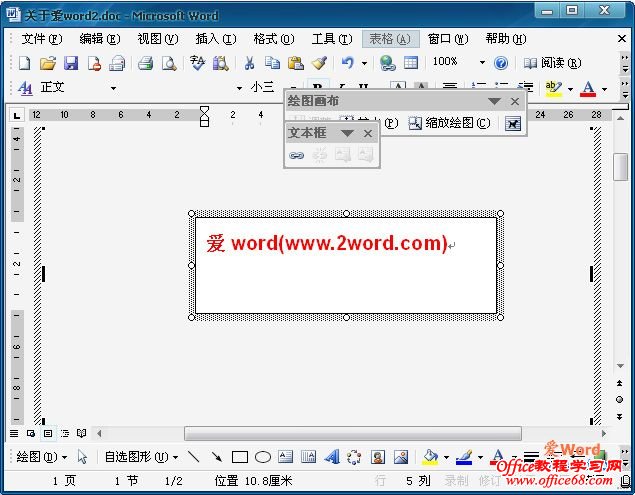Click the Create Text Box Link icon

tap(296, 155)
